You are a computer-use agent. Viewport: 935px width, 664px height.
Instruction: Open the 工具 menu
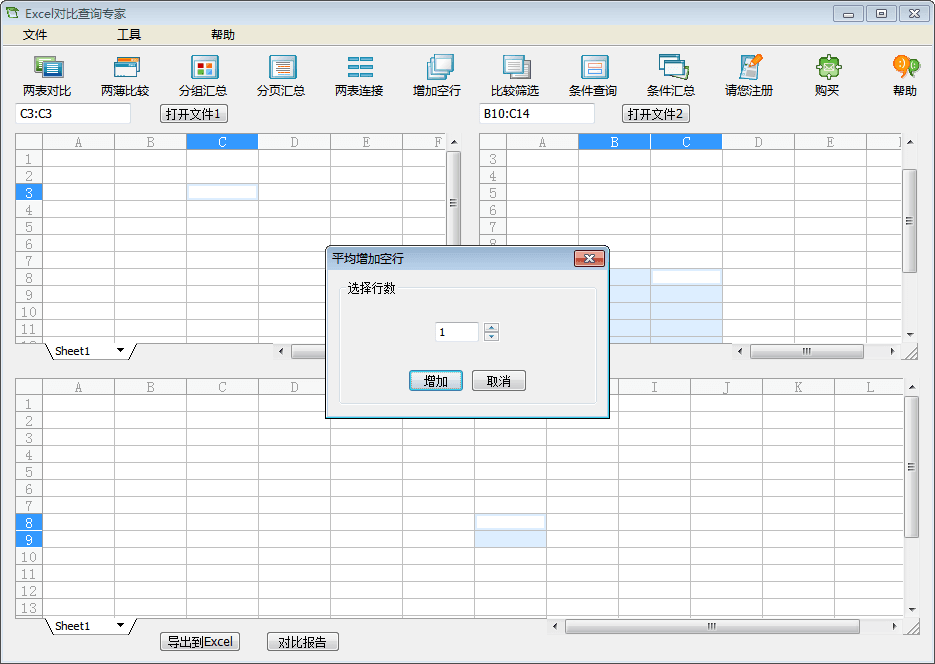pyautogui.click(x=129, y=35)
